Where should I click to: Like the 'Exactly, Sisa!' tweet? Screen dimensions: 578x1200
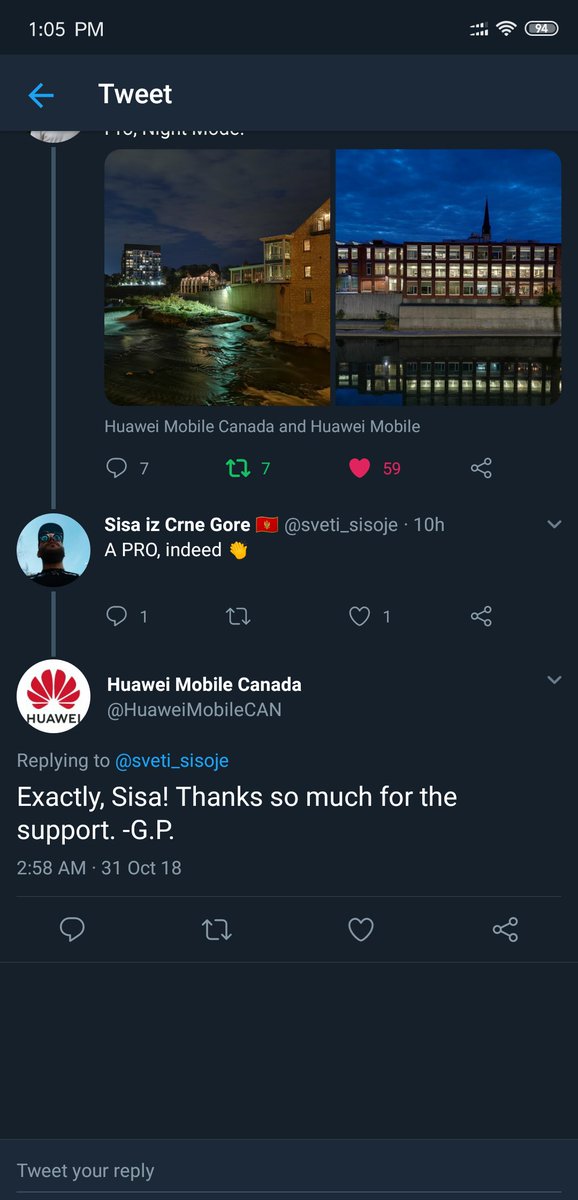(361, 930)
